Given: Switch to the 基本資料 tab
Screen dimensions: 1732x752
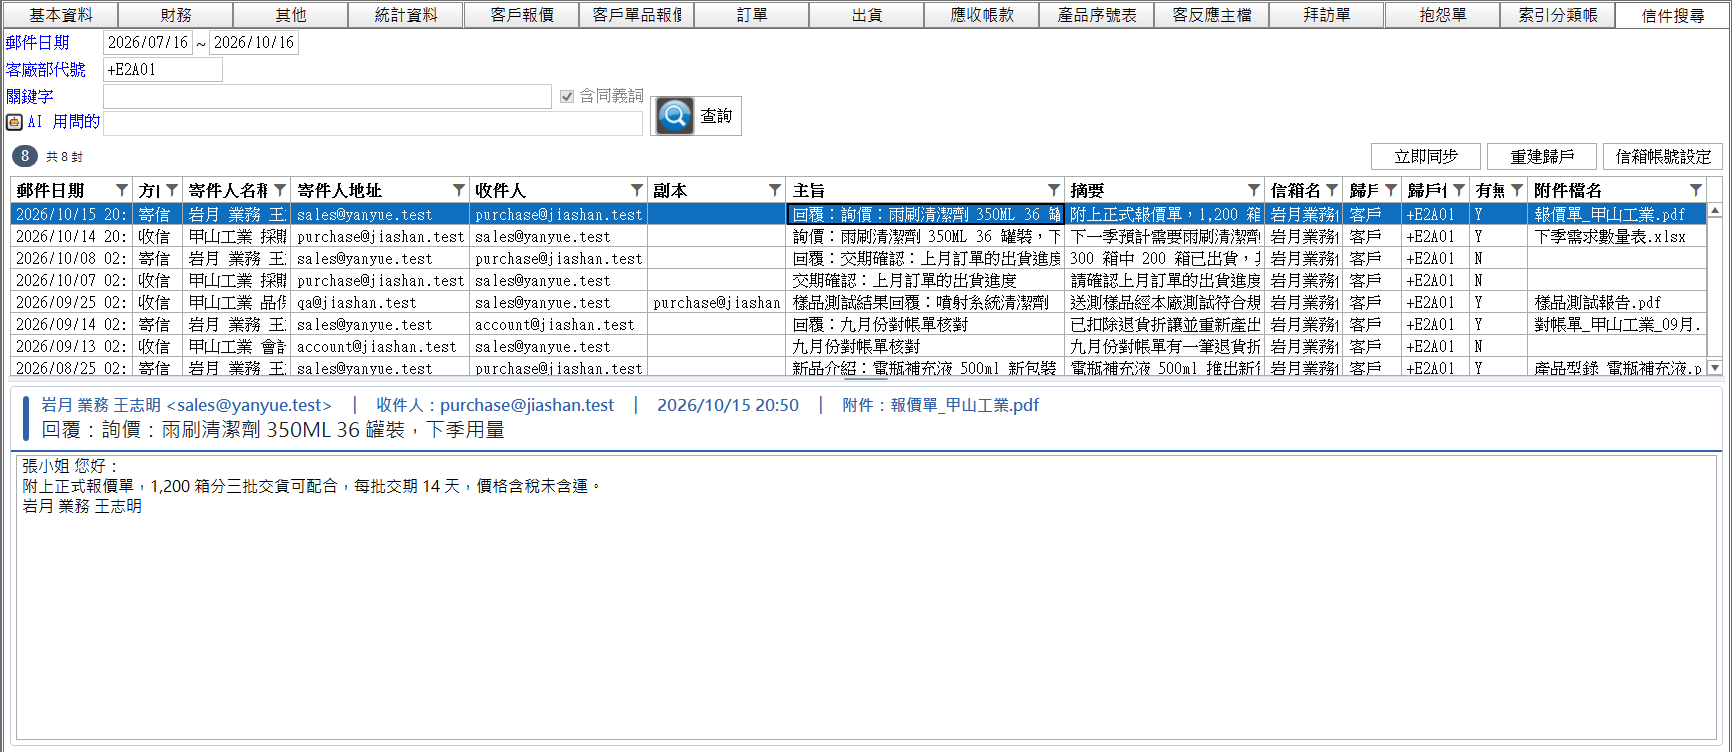Looking at the screenshot, I should coord(60,15).
